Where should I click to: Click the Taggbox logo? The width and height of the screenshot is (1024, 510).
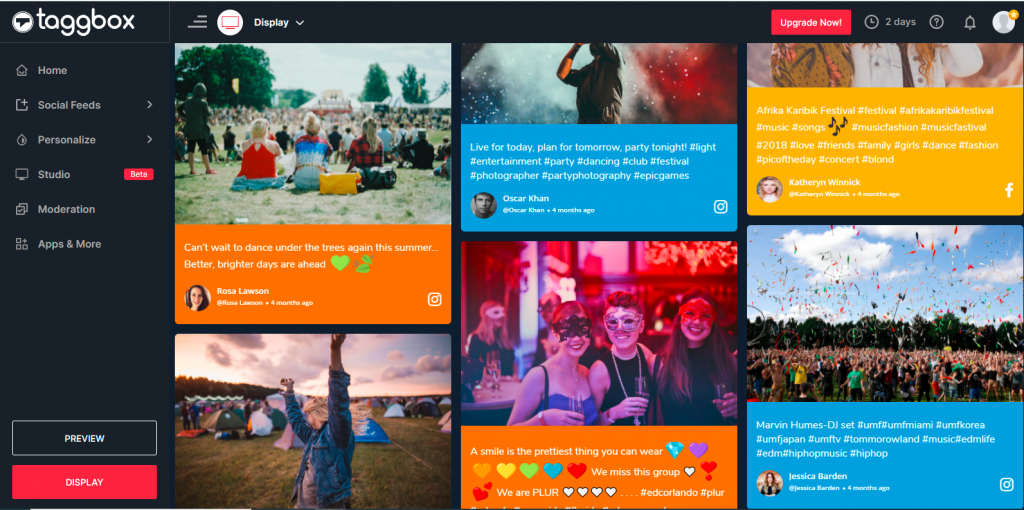(x=73, y=21)
